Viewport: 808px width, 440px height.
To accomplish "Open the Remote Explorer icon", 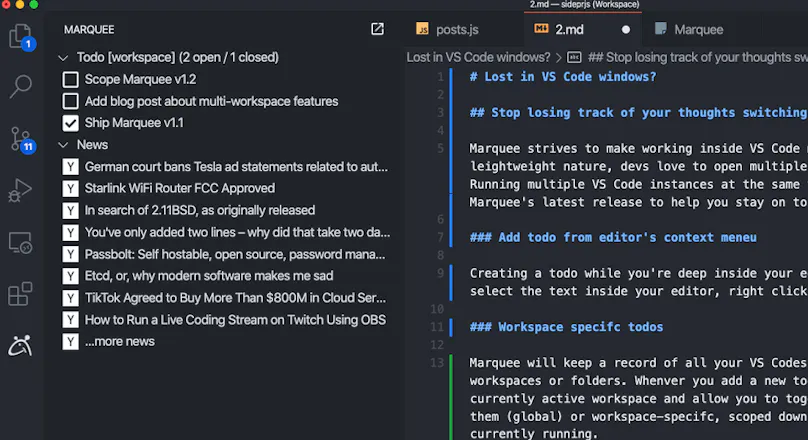I will (21, 243).
